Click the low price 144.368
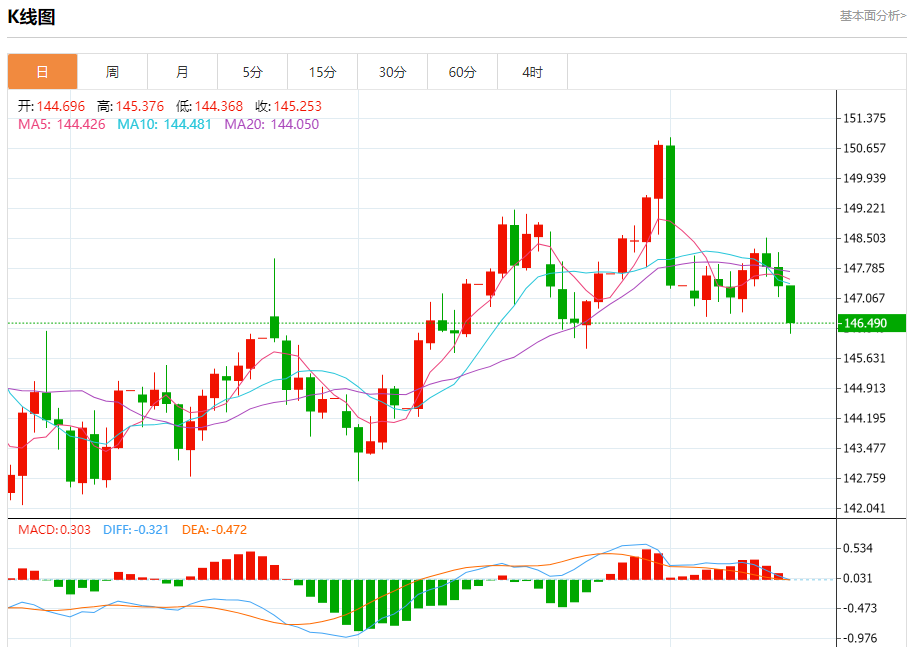 coord(218,106)
